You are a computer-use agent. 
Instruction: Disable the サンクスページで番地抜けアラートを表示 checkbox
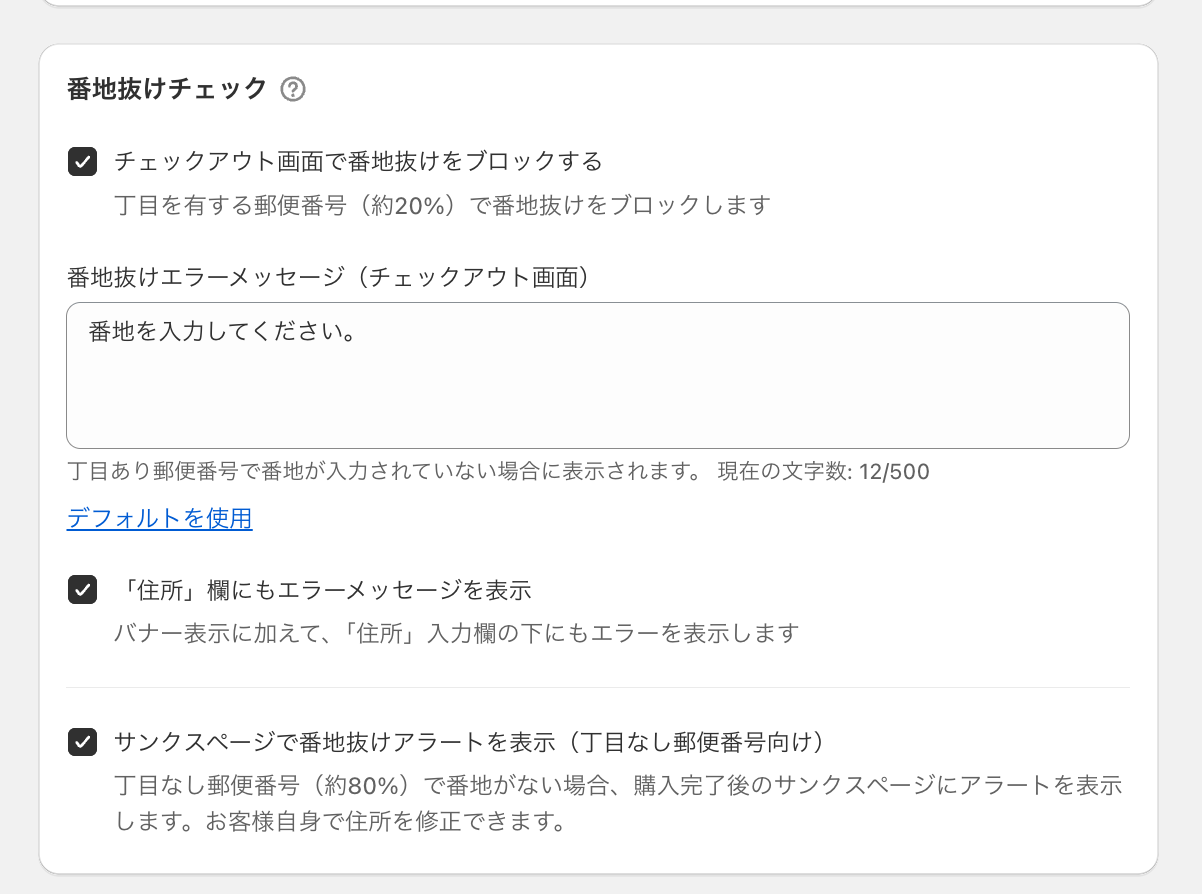click(x=82, y=742)
